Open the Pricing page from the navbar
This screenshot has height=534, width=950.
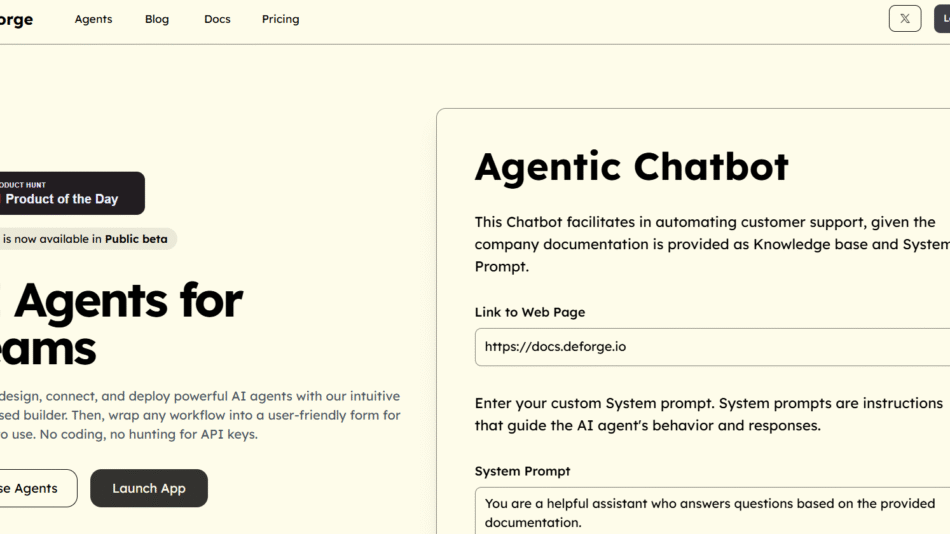click(280, 19)
